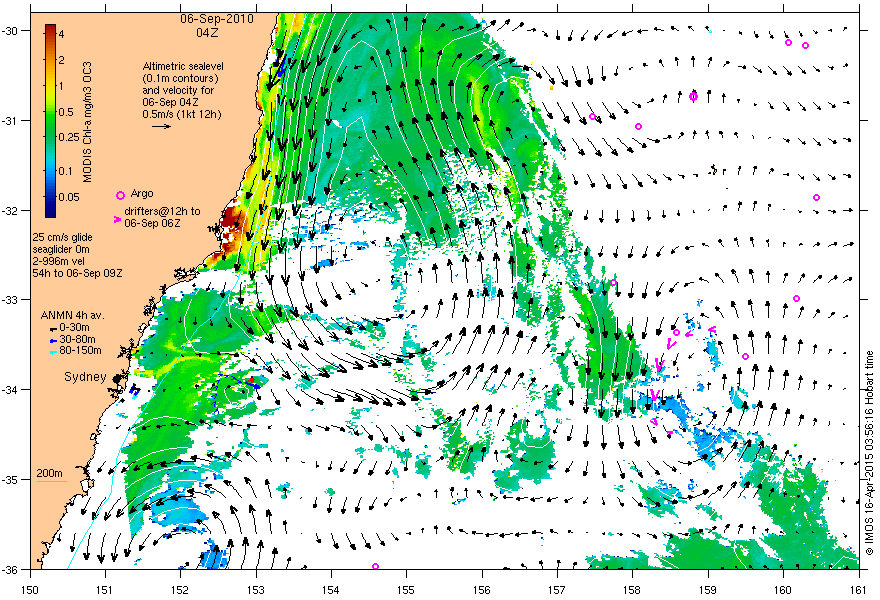Click the '06-Sep 06Z' drifter time text
The width and height of the screenshot is (880, 600).
point(152,223)
